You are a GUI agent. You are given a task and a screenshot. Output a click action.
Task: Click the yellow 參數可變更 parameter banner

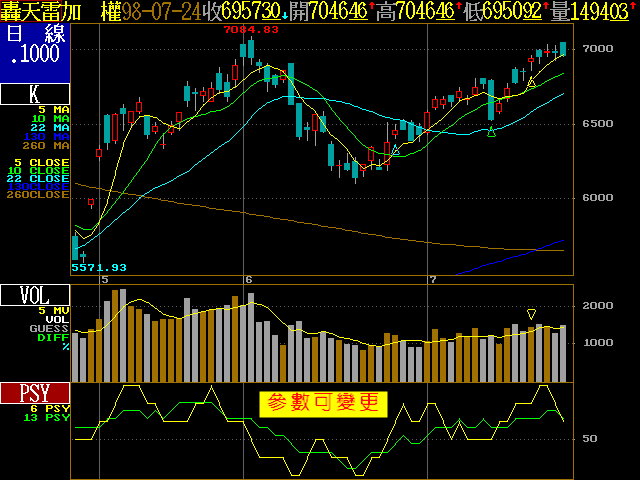click(322, 403)
